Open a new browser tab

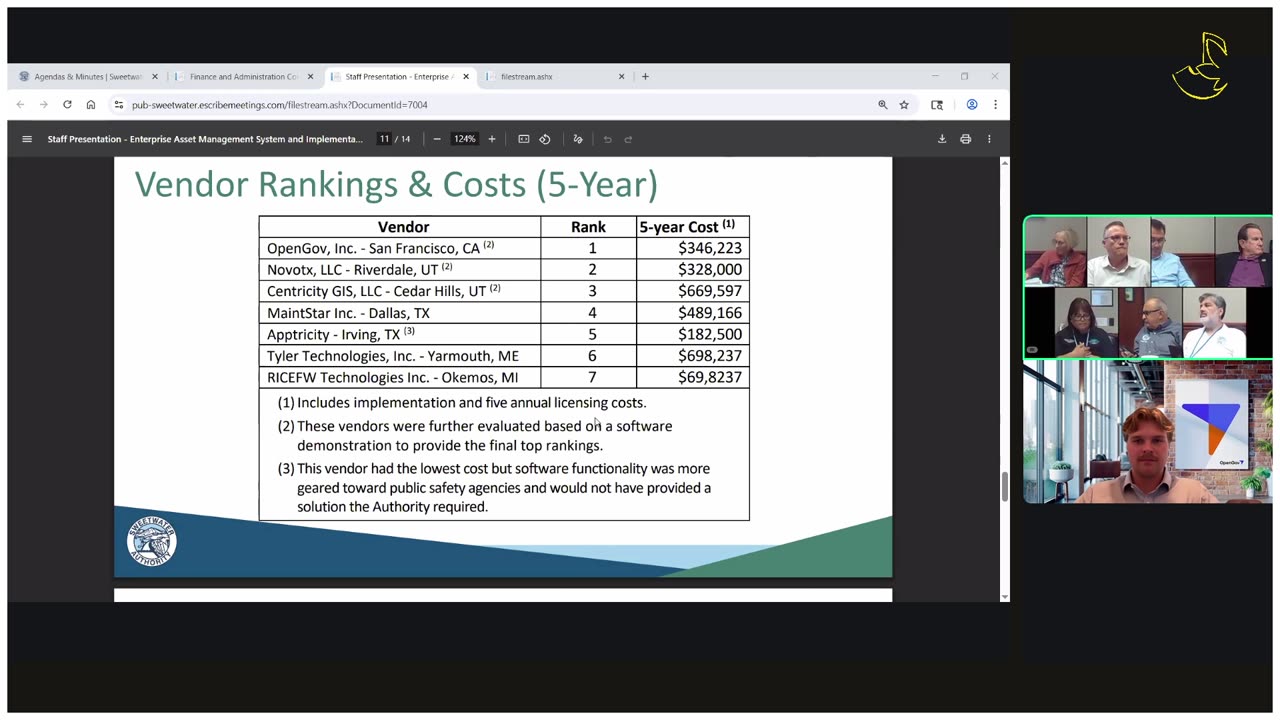tap(645, 76)
